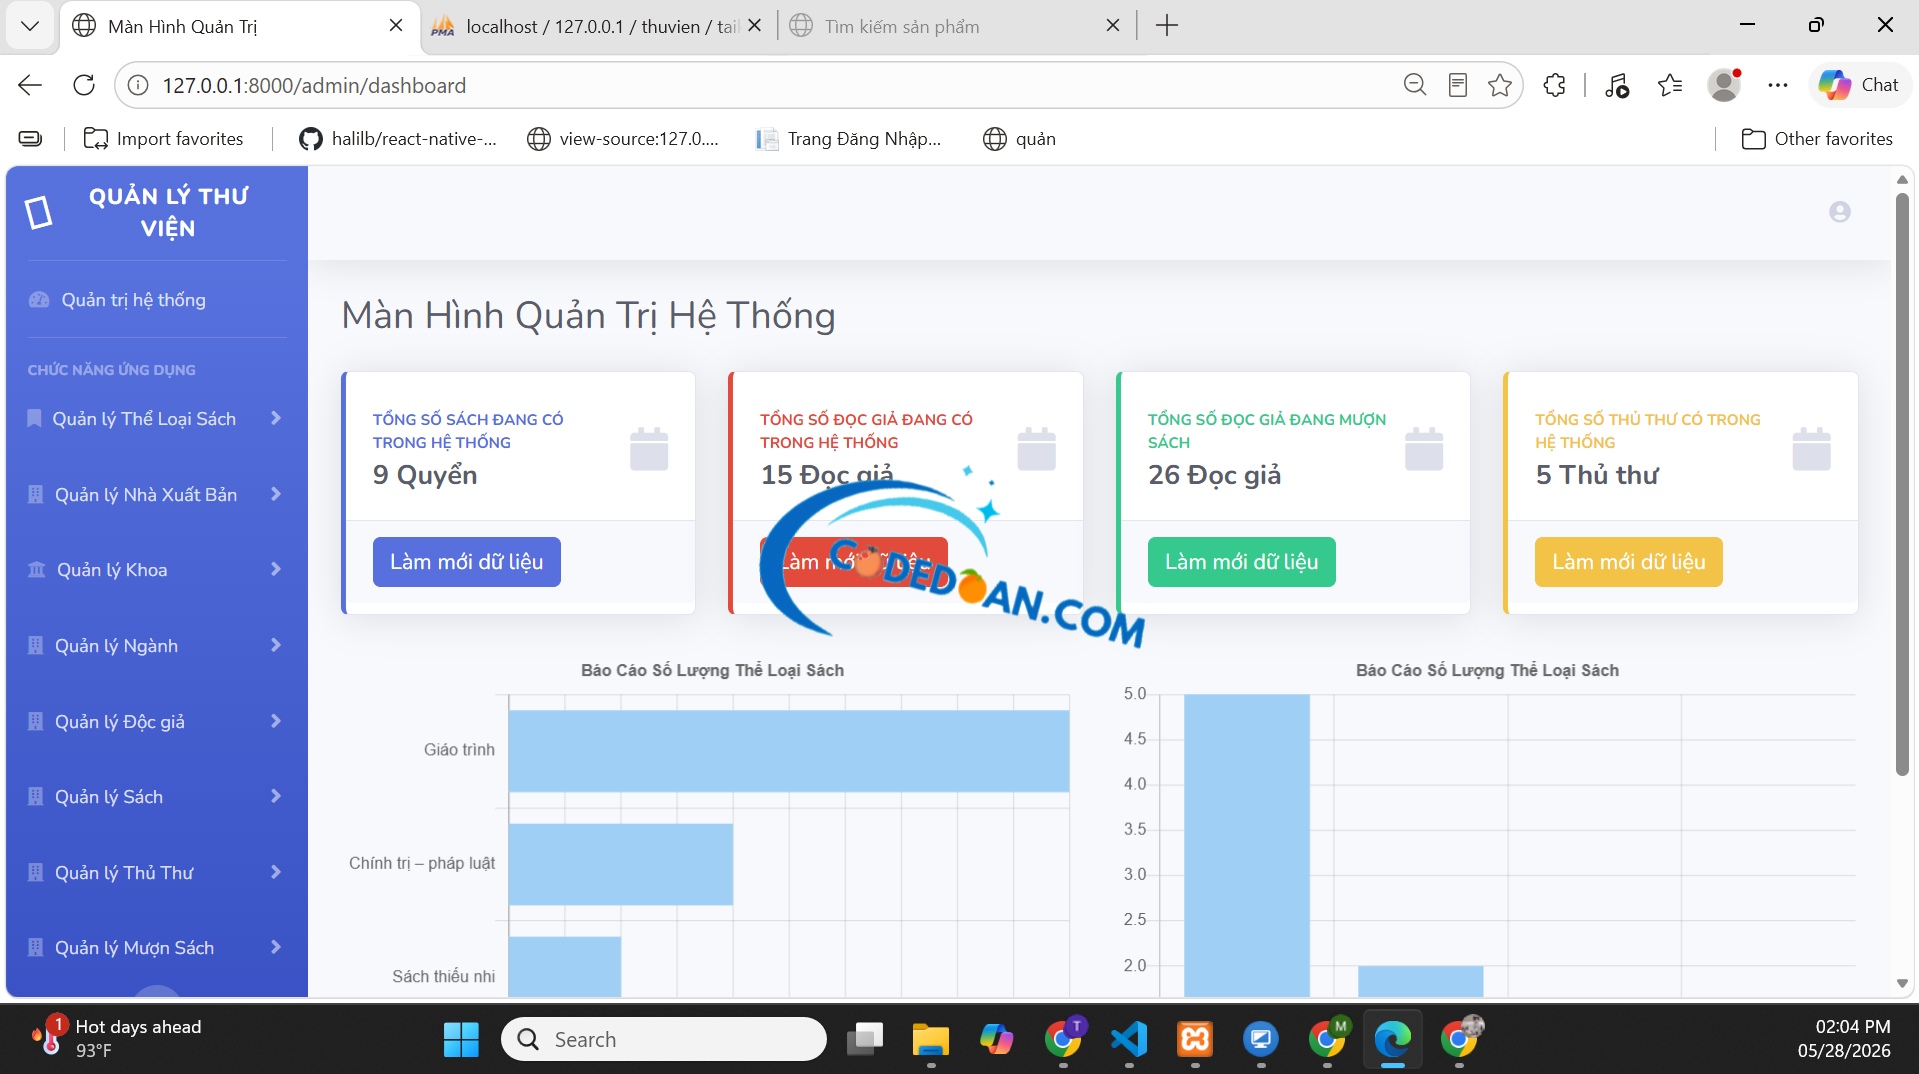Open the Import favorites bookmark
The image size is (1919, 1074).
click(163, 139)
